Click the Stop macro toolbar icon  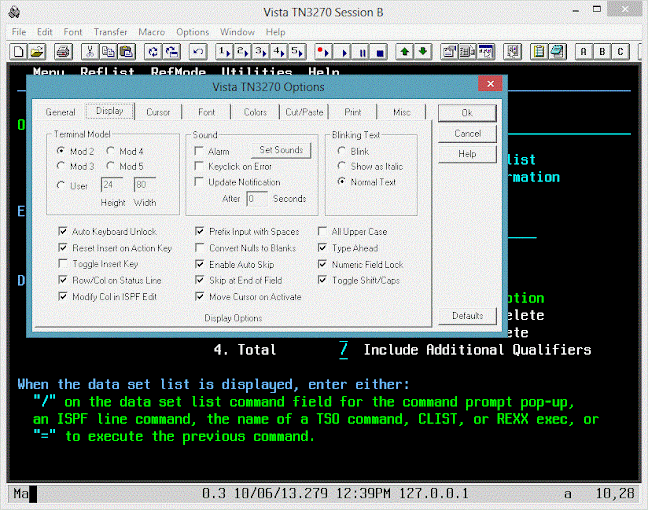pyautogui.click(x=380, y=52)
